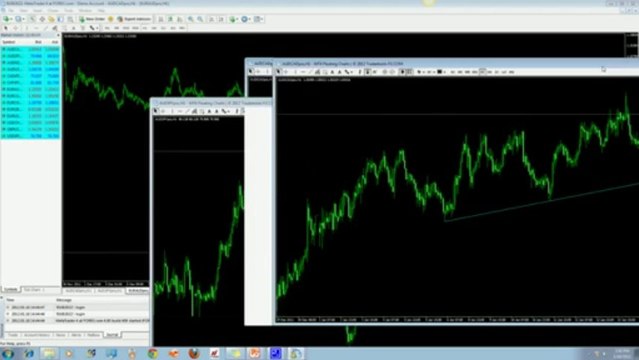Open the Trade tab in Terminal
639x360 pixels.
[x=13, y=335]
